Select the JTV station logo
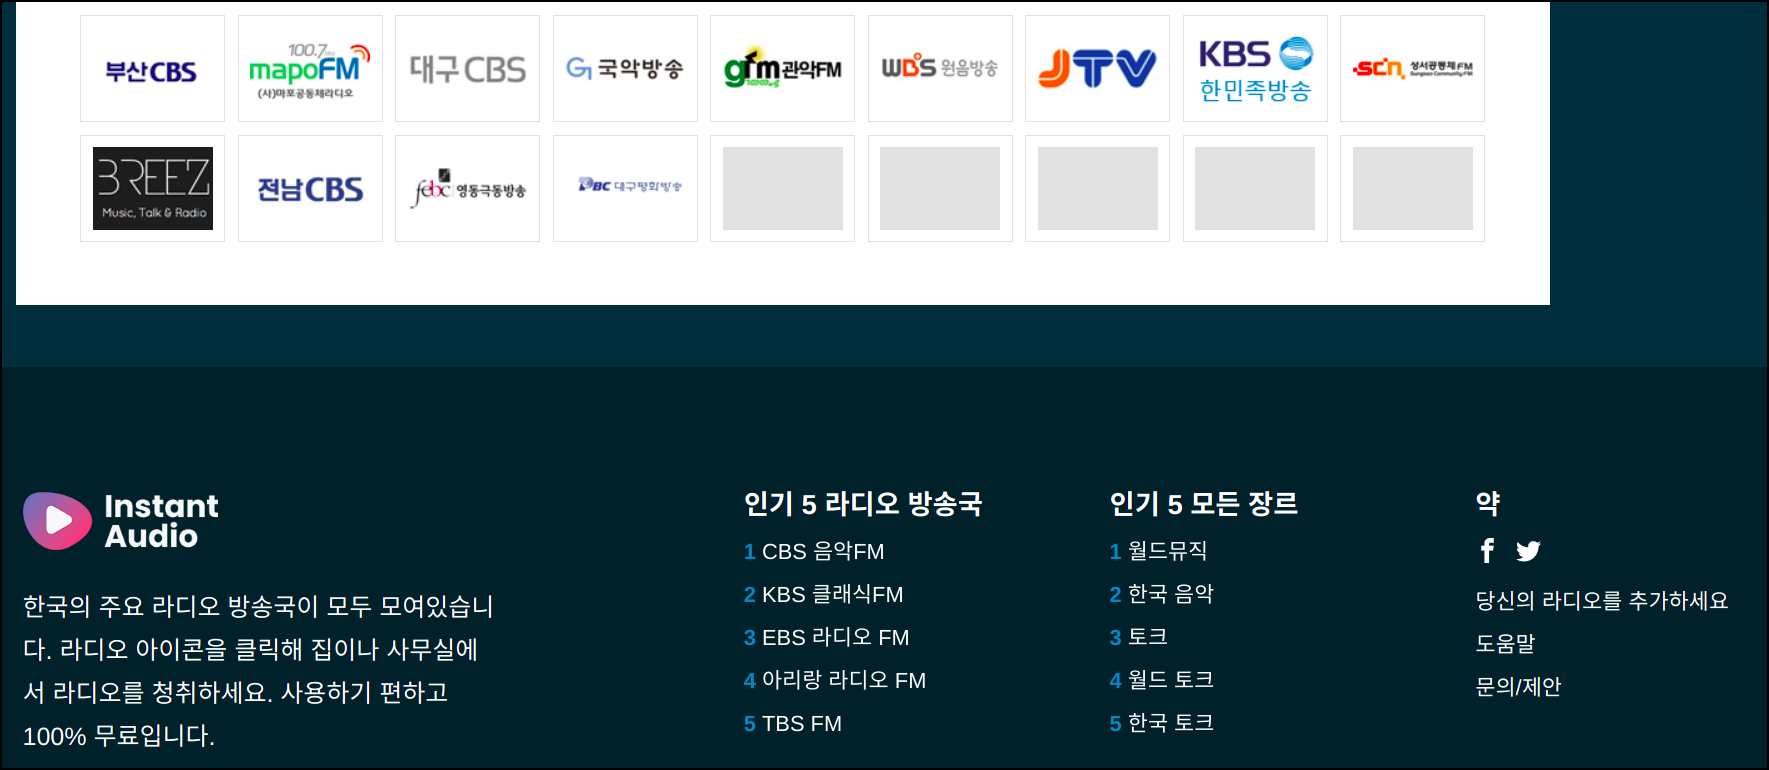The height and width of the screenshot is (770, 1769). pos(1097,68)
